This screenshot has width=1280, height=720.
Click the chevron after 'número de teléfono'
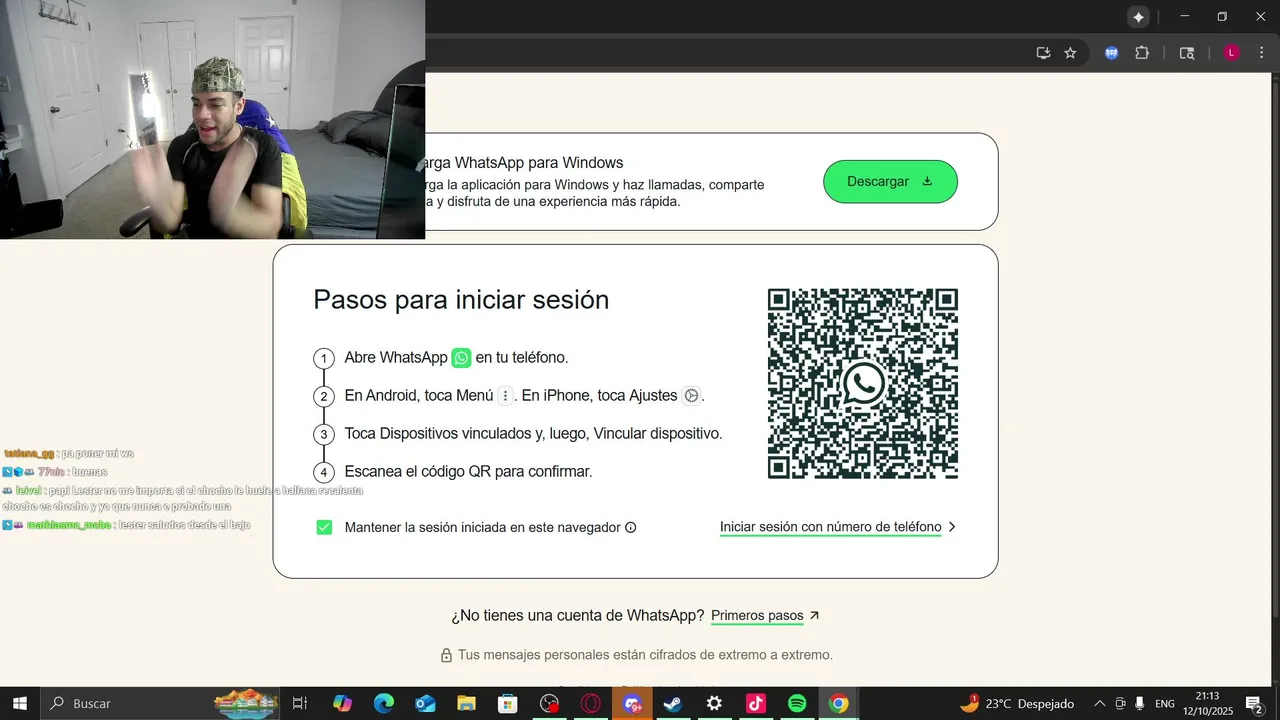point(952,527)
